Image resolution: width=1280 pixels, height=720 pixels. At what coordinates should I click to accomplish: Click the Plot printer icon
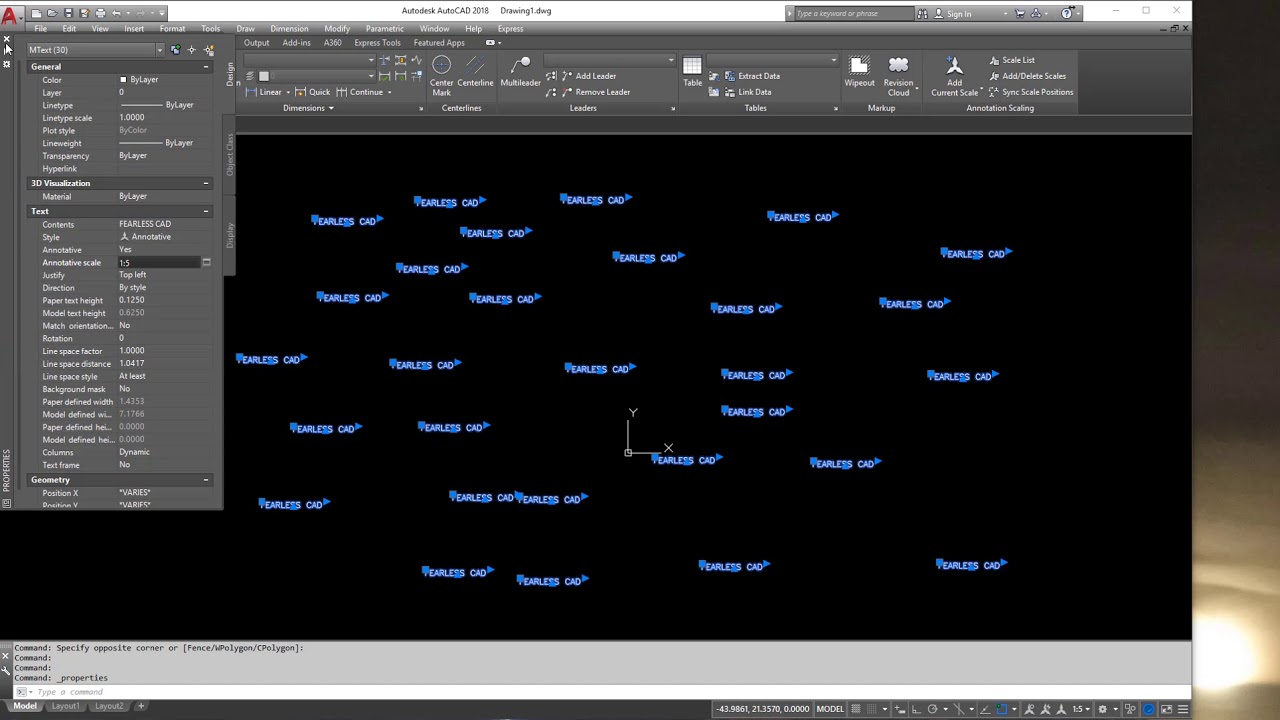point(100,13)
